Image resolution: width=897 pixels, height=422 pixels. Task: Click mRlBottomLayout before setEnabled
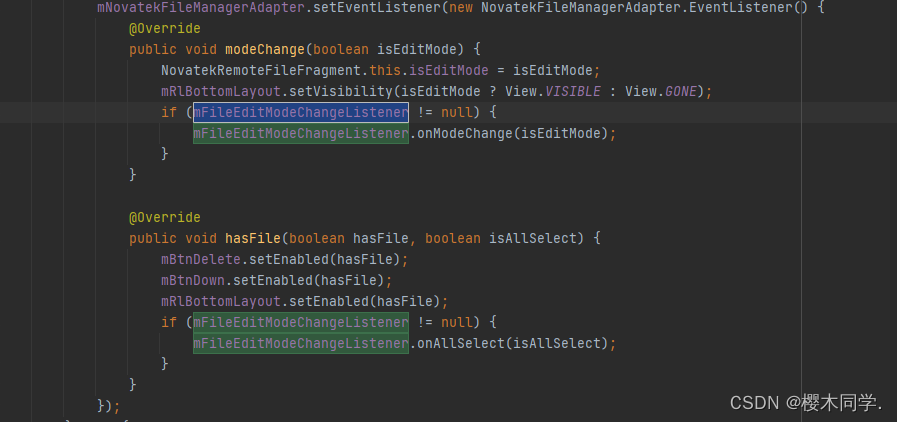[221, 301]
